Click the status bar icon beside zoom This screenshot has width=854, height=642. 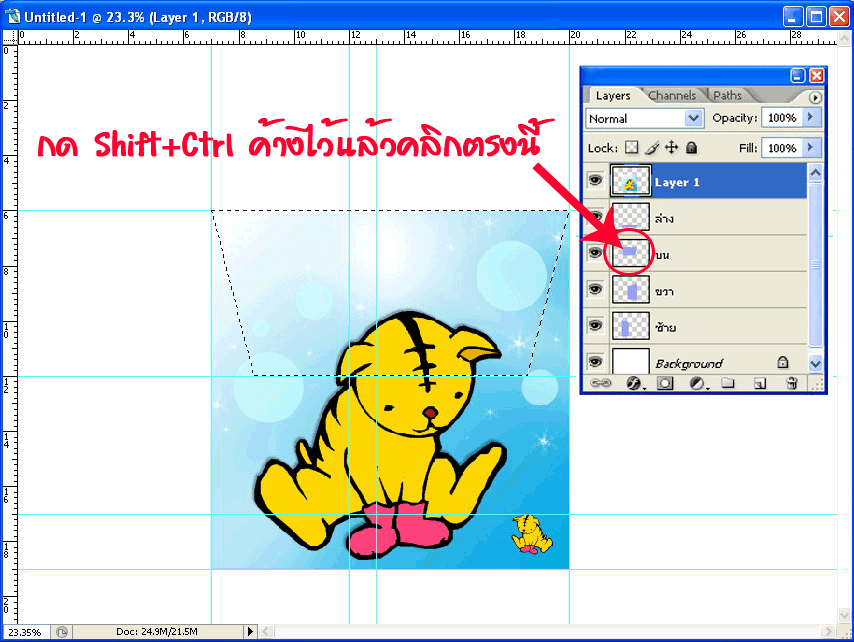[62, 632]
